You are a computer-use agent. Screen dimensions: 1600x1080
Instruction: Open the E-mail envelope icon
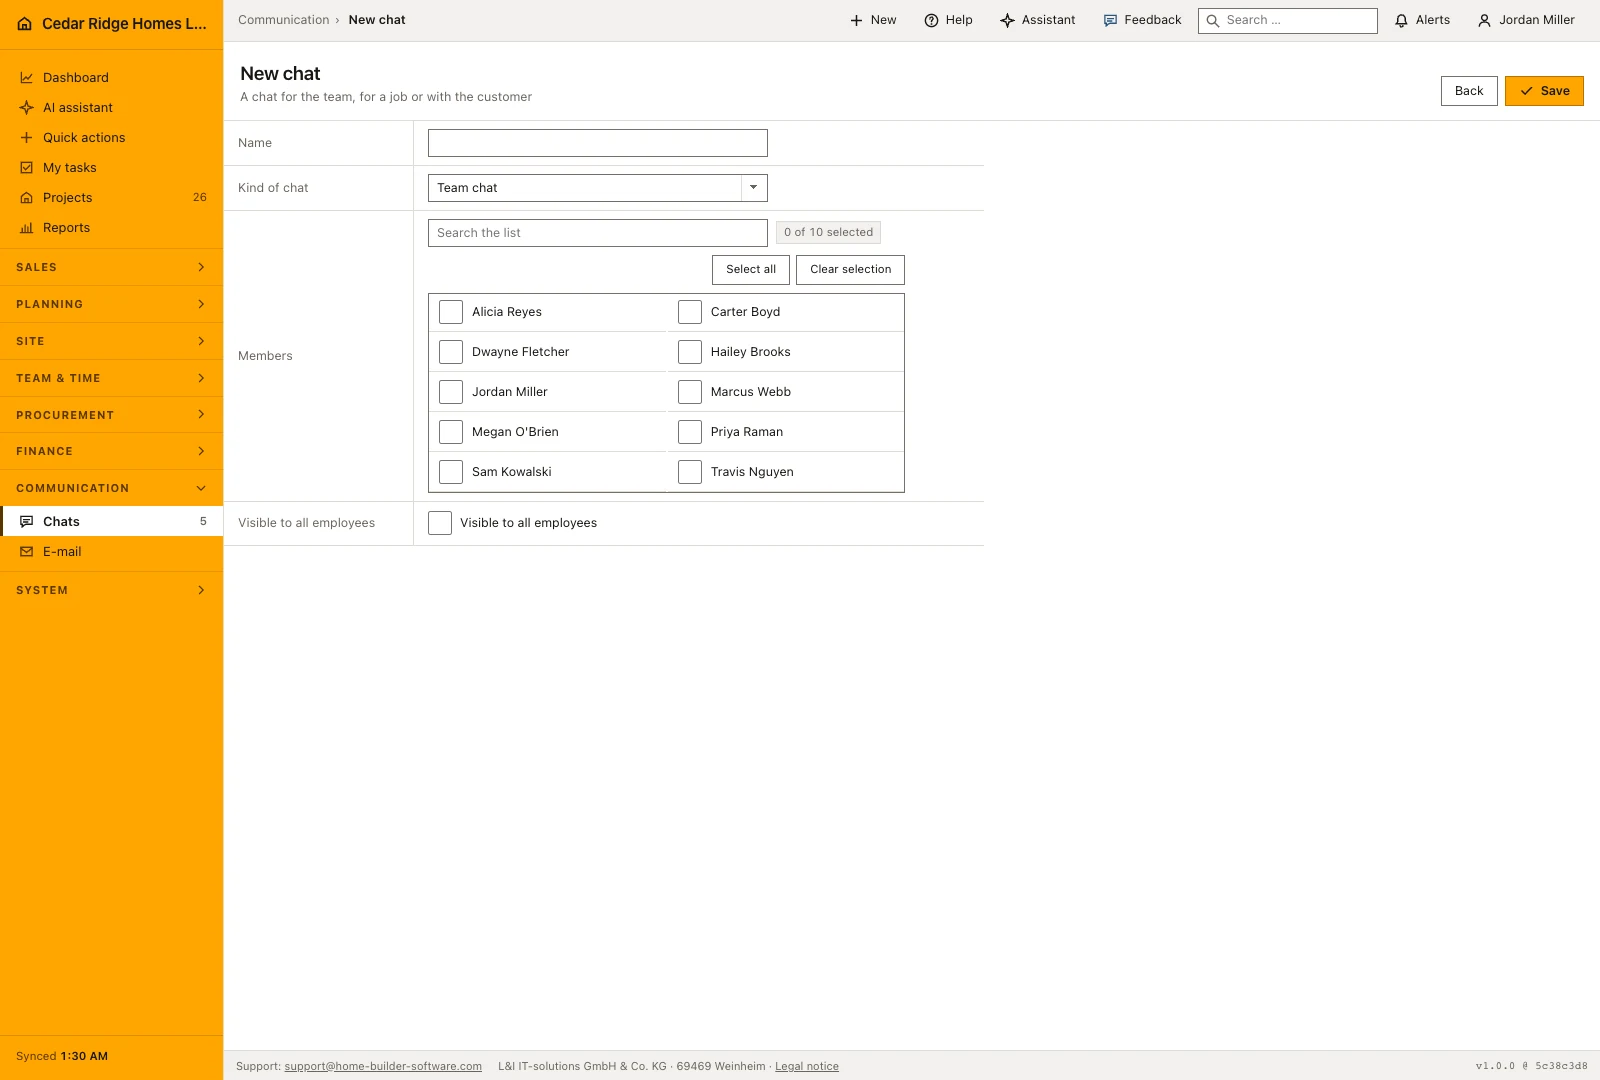(27, 552)
